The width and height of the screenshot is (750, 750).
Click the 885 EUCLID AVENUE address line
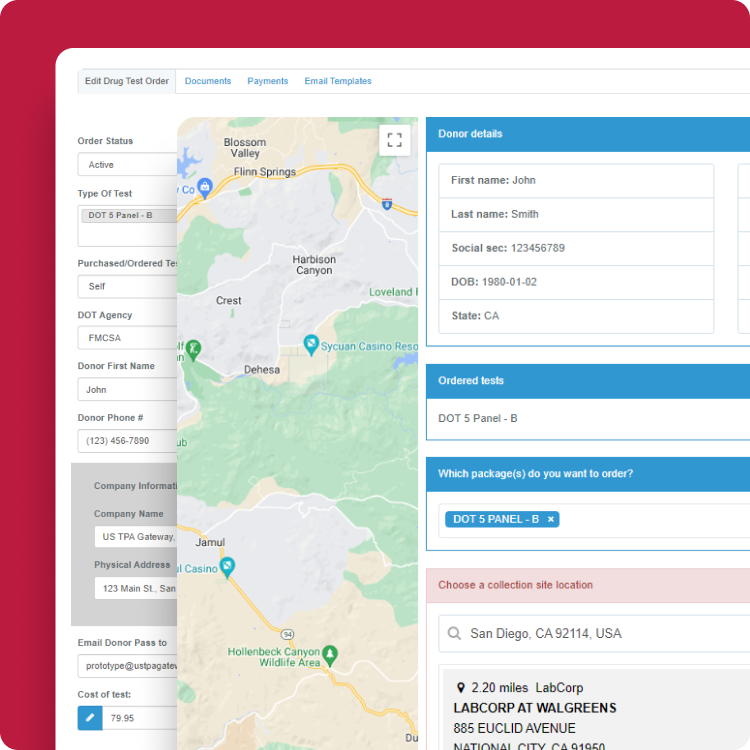coord(514,728)
